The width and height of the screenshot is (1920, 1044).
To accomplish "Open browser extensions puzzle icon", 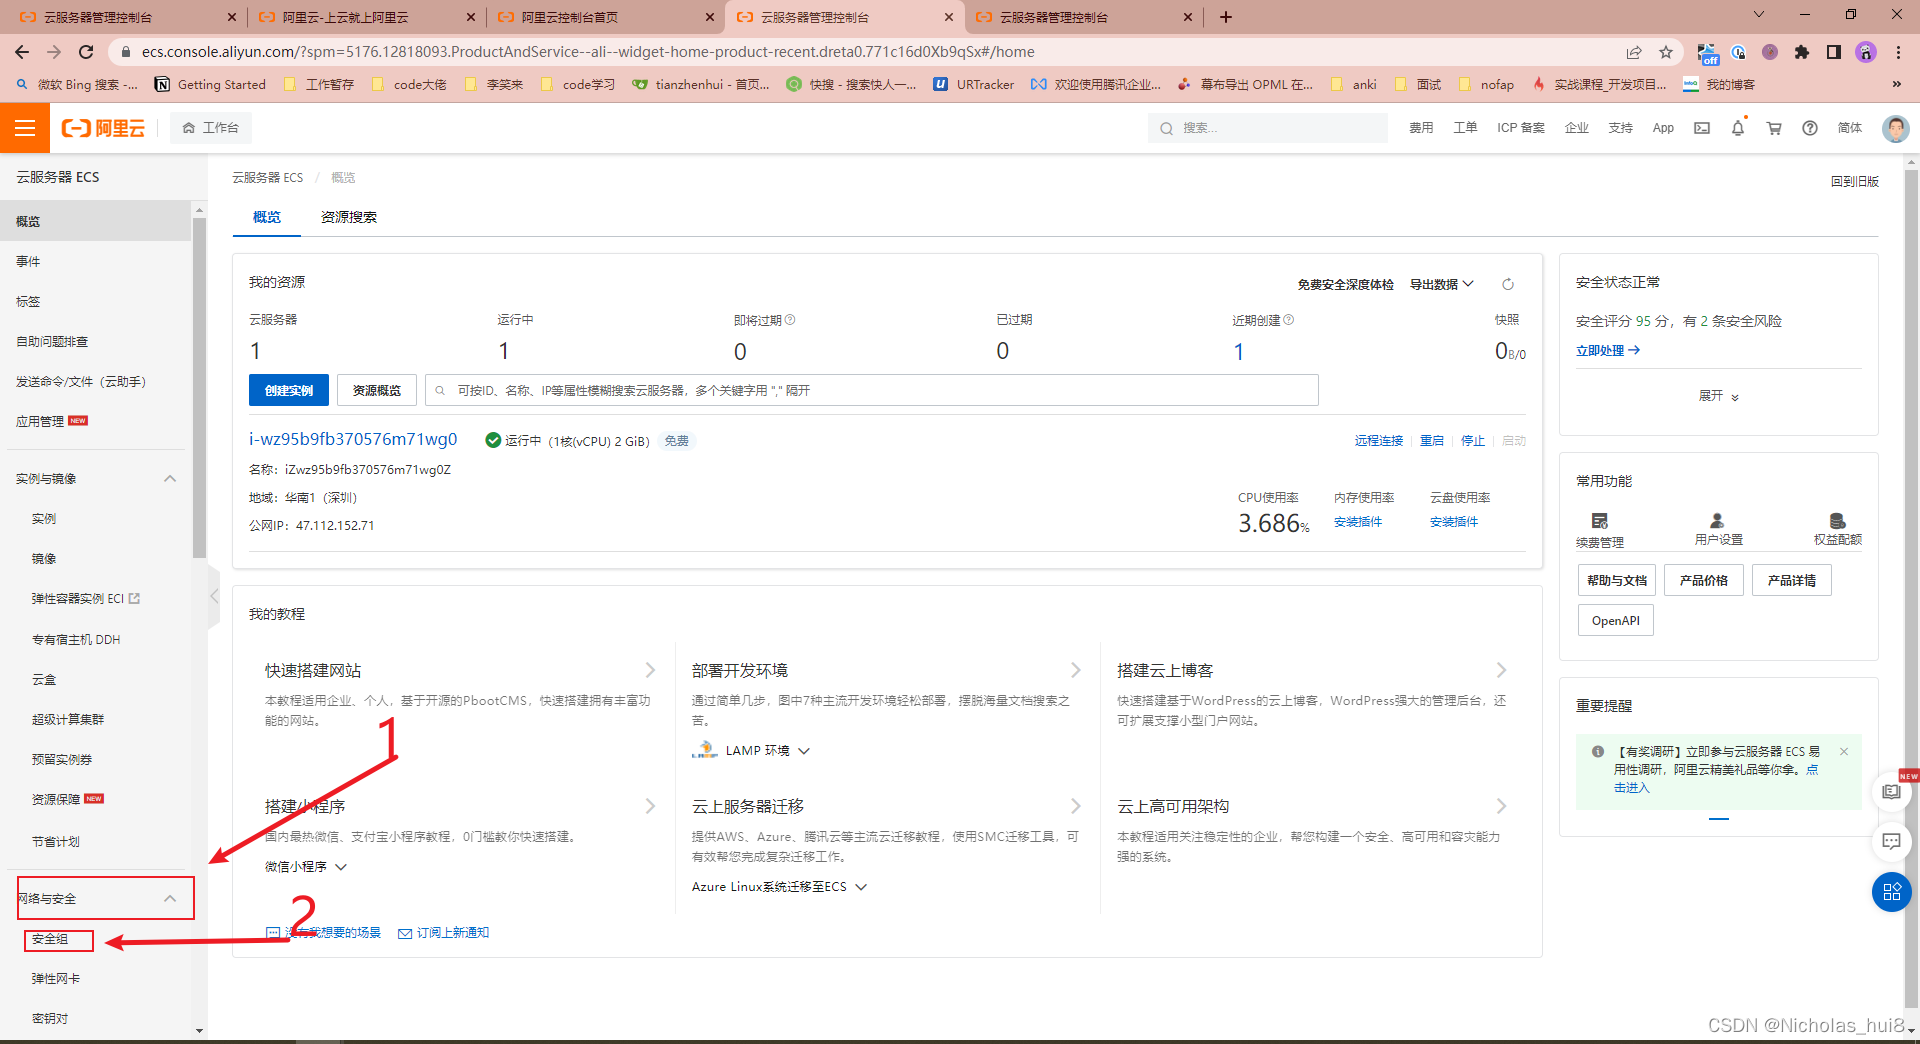I will coord(1802,52).
